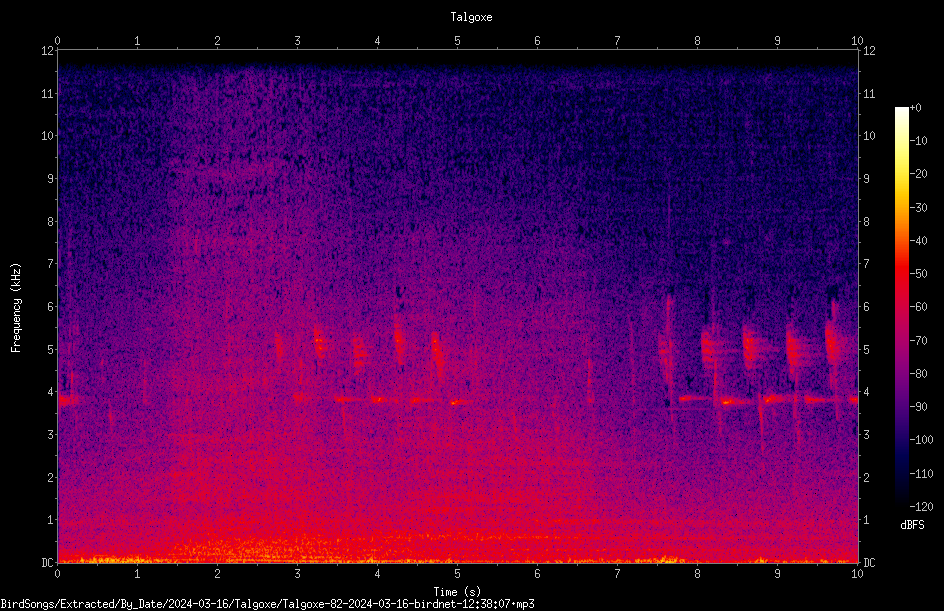Click the 5 kHz chirp near 4.3 seconds
The width and height of the screenshot is (944, 611).
pos(399,340)
